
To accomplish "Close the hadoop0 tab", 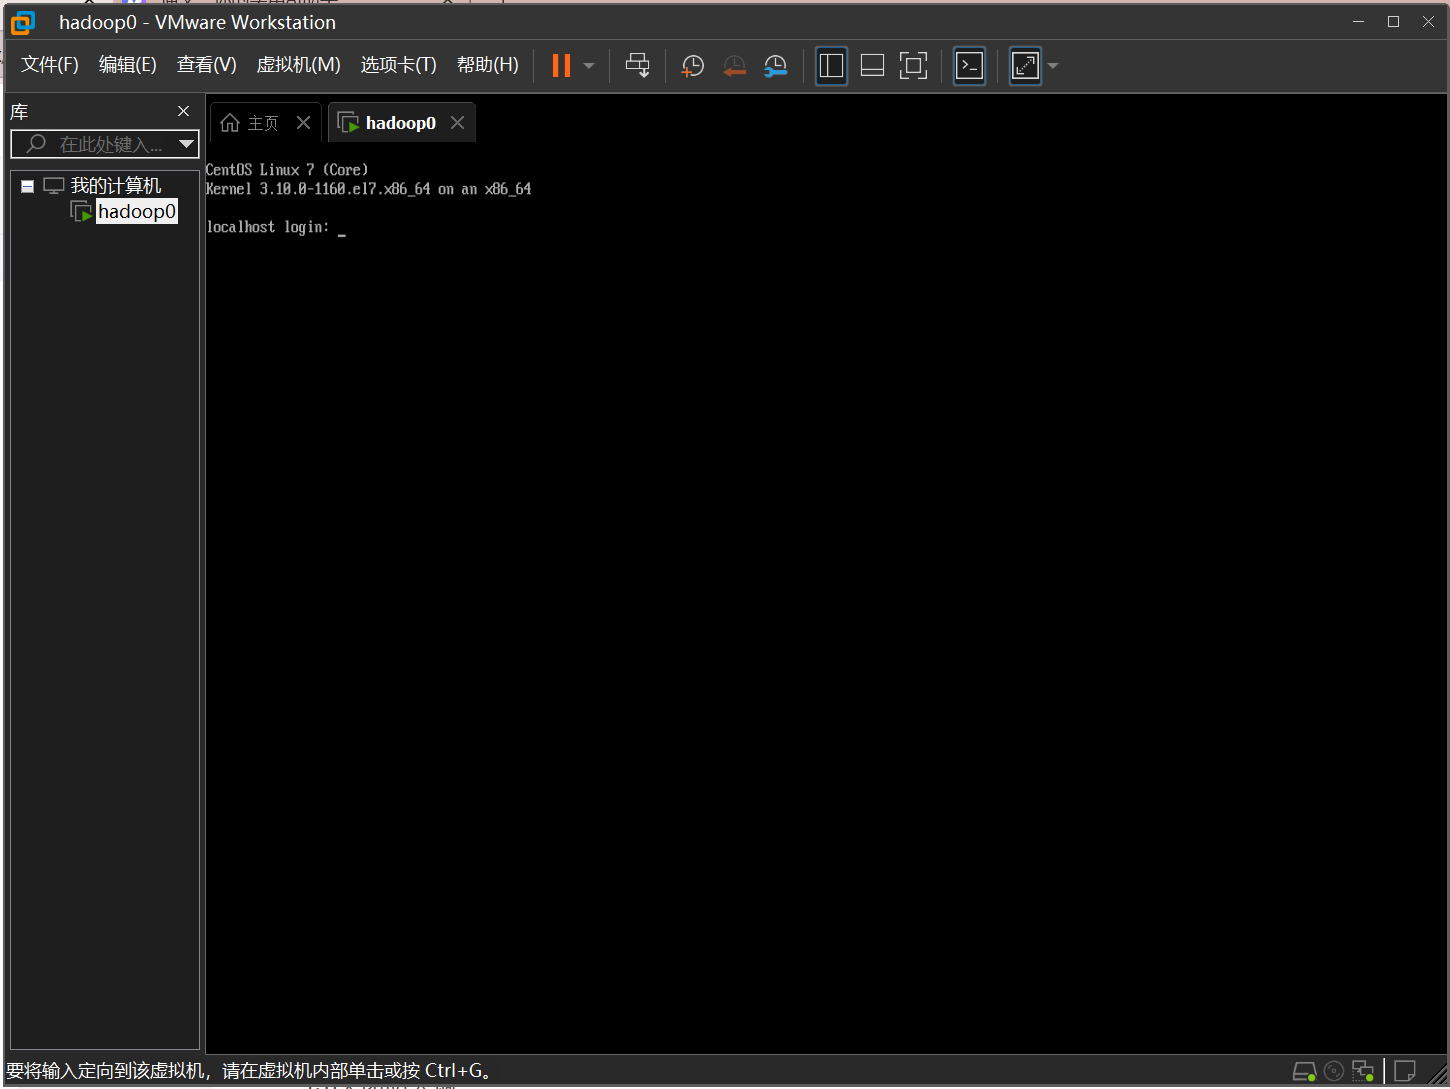I will tap(458, 123).
